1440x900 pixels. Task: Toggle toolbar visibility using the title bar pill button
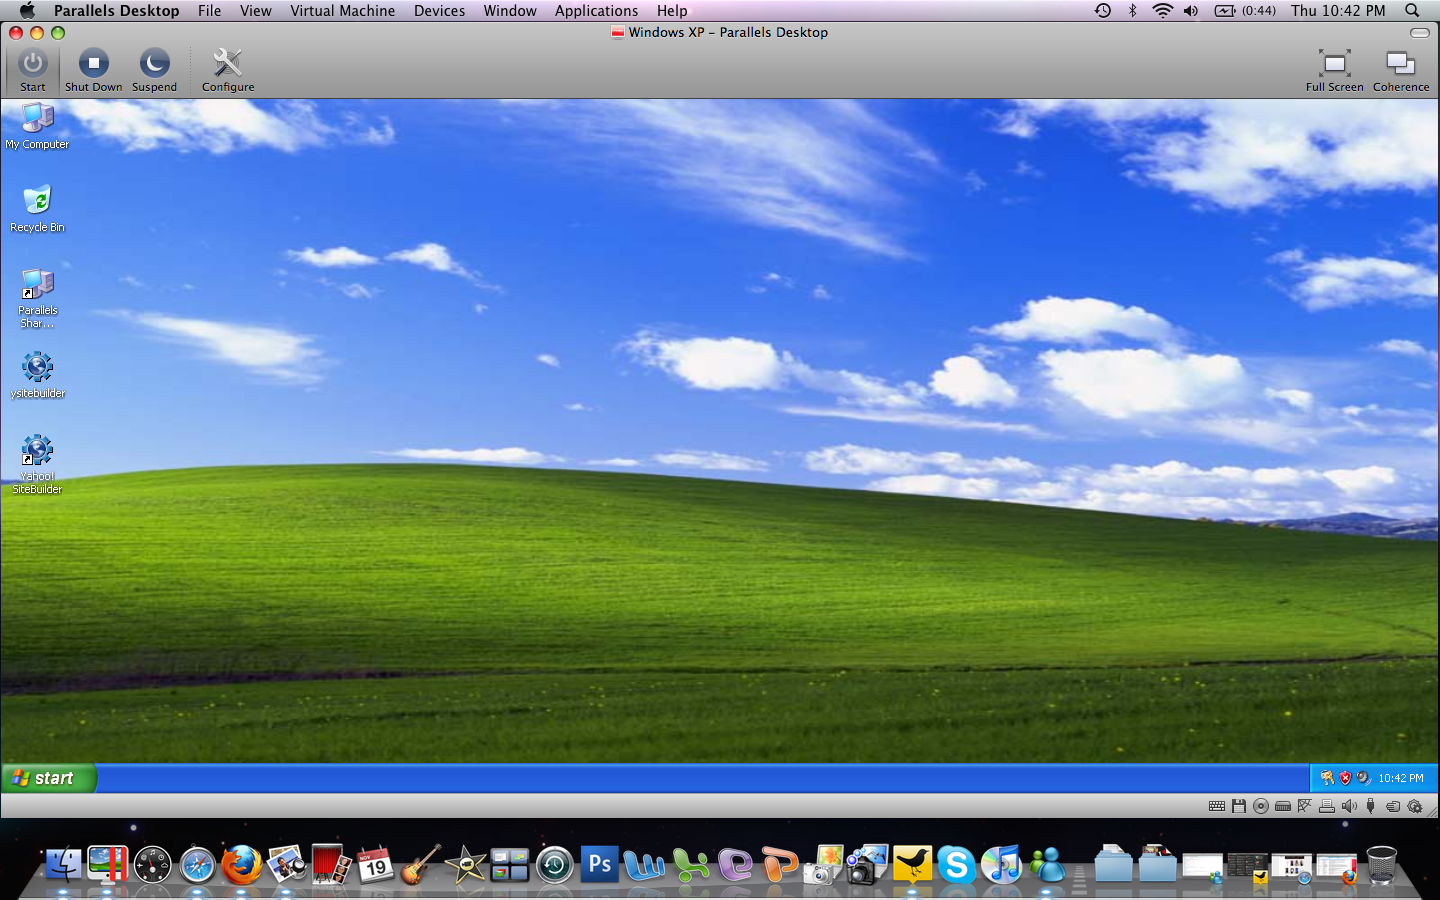(1419, 33)
